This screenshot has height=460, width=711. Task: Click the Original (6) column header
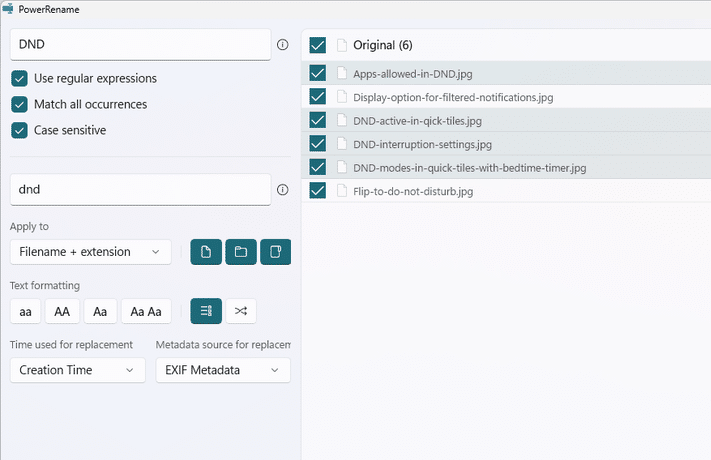tap(383, 45)
